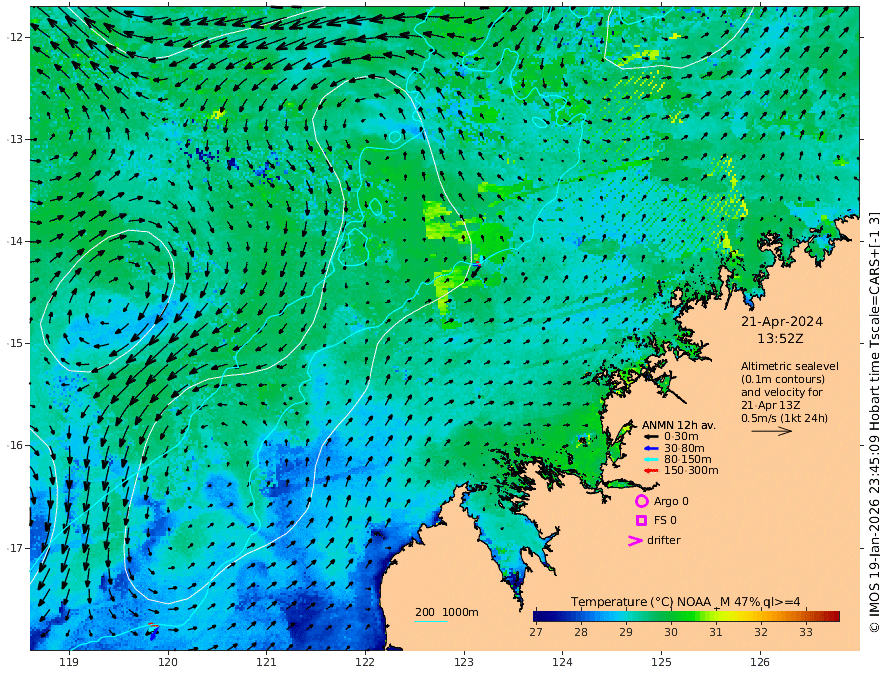Click the red 150-300m arrow legend icon
This screenshot has width=880, height=680.
tap(651, 471)
